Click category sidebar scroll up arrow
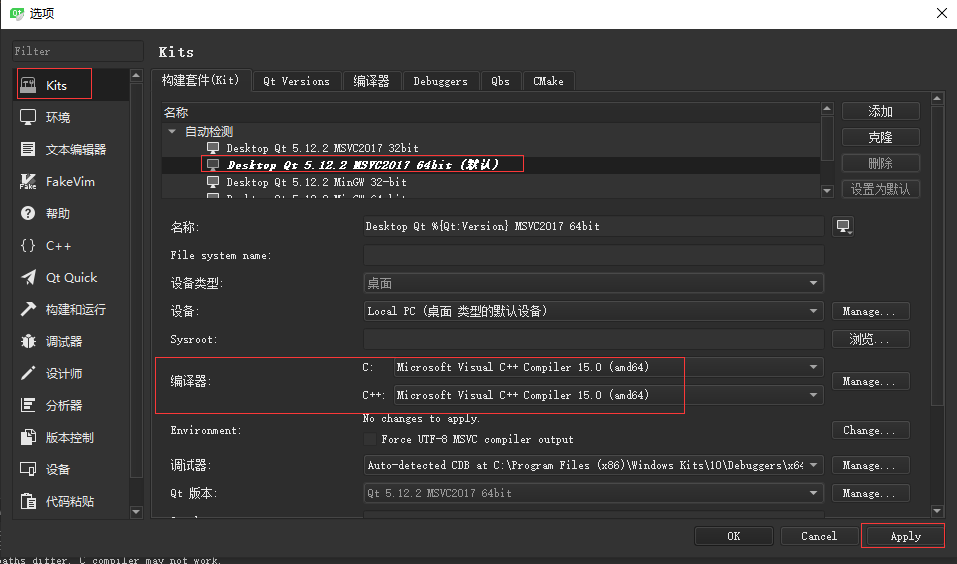Viewport: 957px width, 564px height. pyautogui.click(x=136, y=75)
